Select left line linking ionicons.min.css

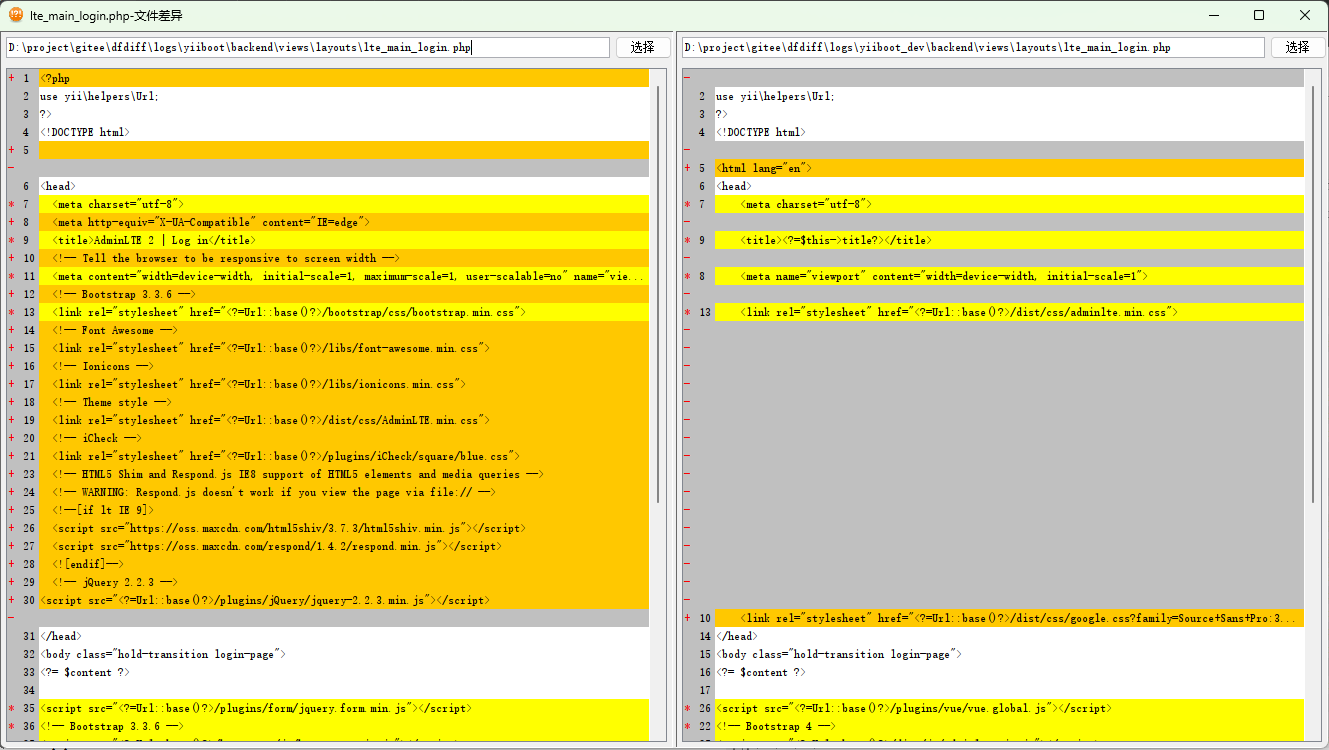344,384
